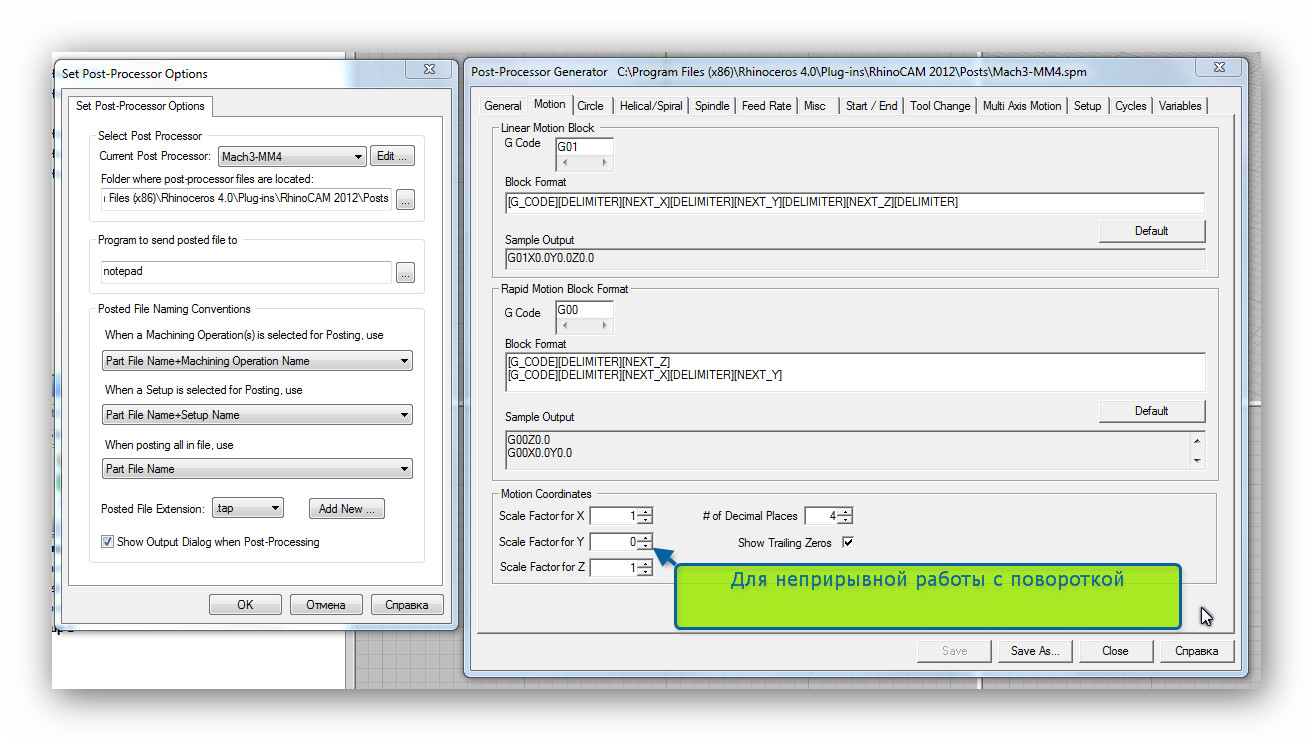Image resolution: width=1313 pixels, height=741 pixels.
Task: Close the Post-Processor Generator window
Action: tap(1220, 68)
